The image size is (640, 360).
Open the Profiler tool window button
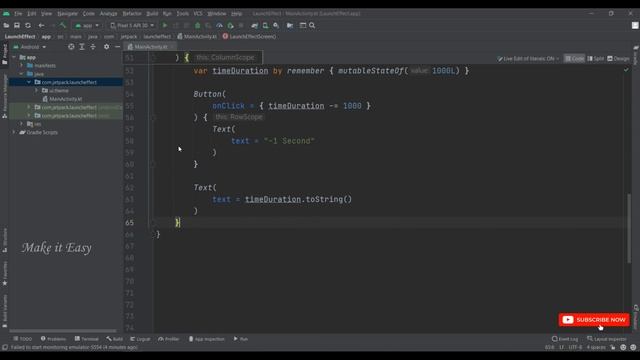(169, 339)
